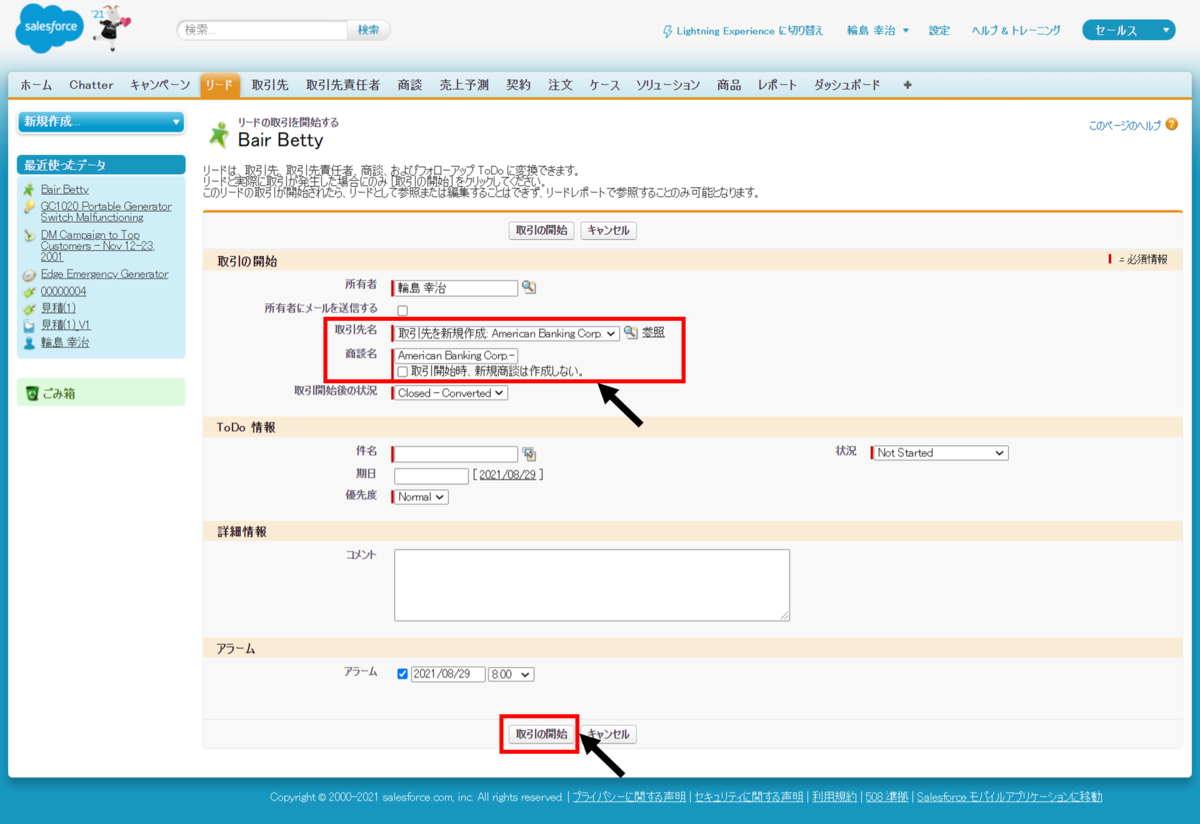This screenshot has height=824, width=1200.
Task: Click the GC1020 case icon in recent items
Action: [x=29, y=207]
